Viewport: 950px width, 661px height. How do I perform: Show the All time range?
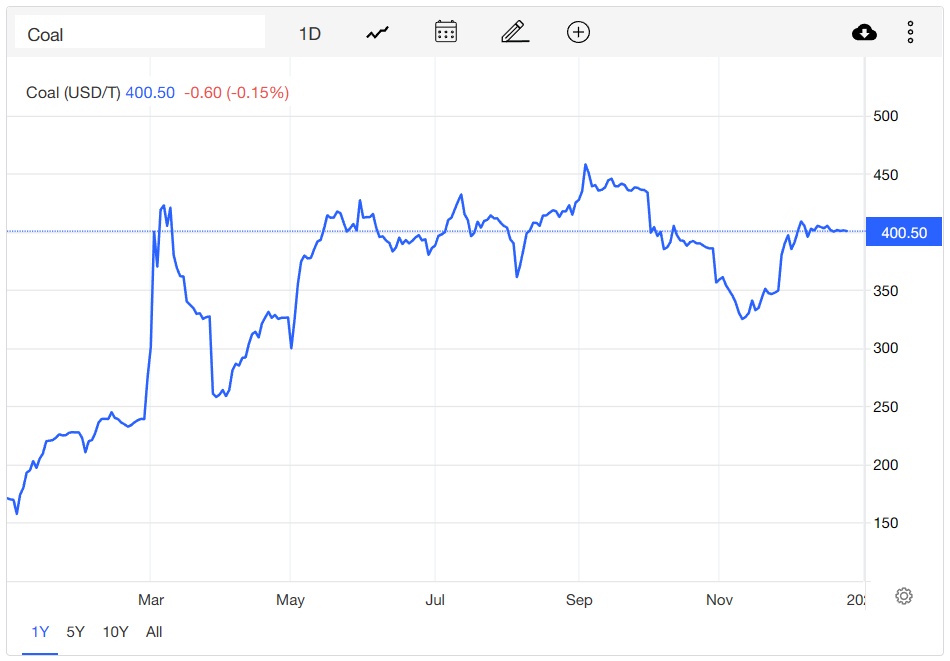tap(154, 632)
